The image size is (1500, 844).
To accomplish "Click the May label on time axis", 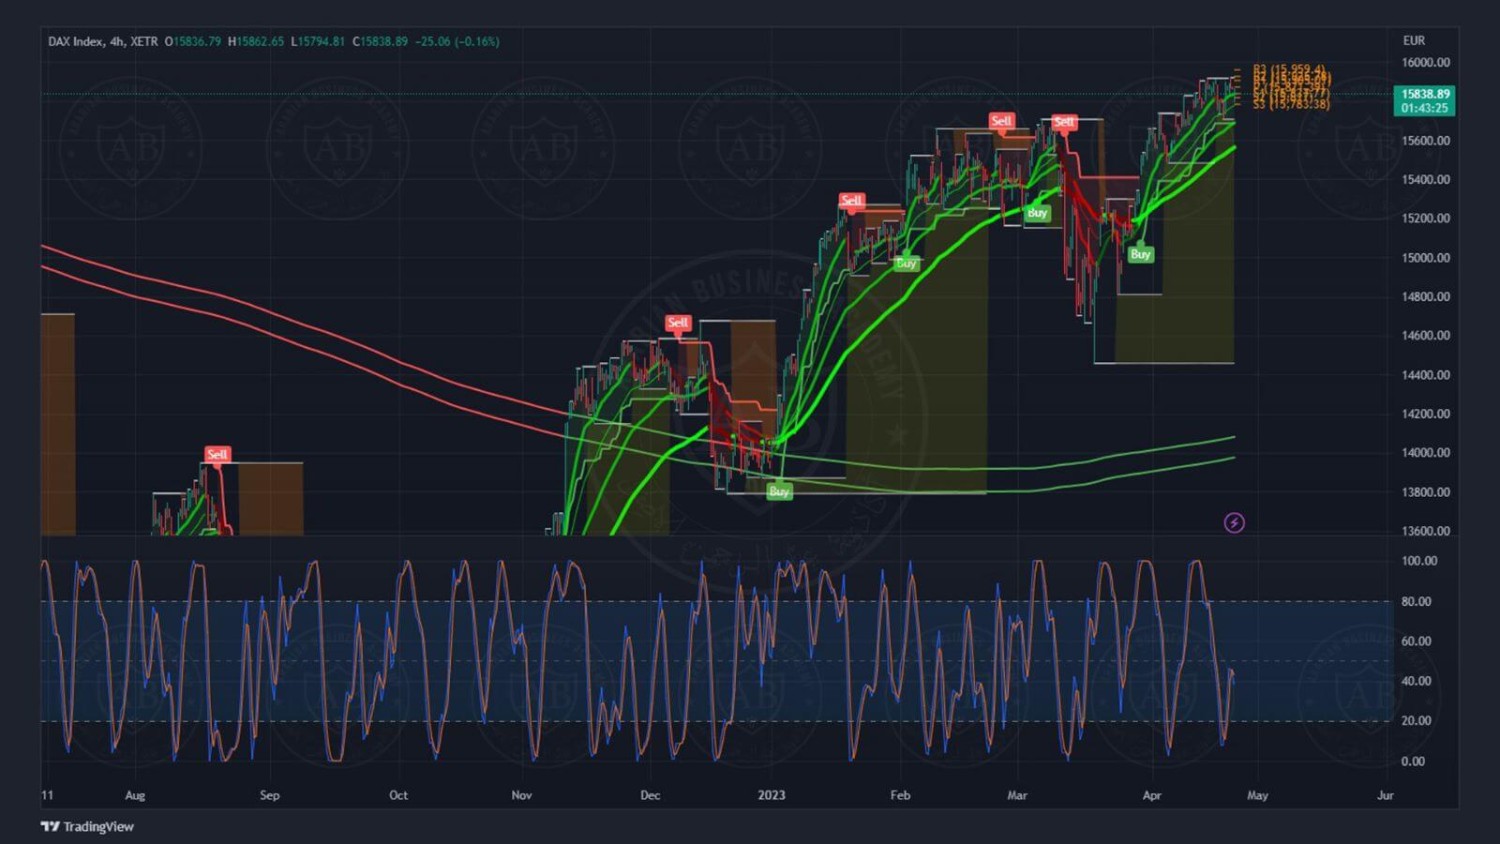I will (x=1258, y=796).
